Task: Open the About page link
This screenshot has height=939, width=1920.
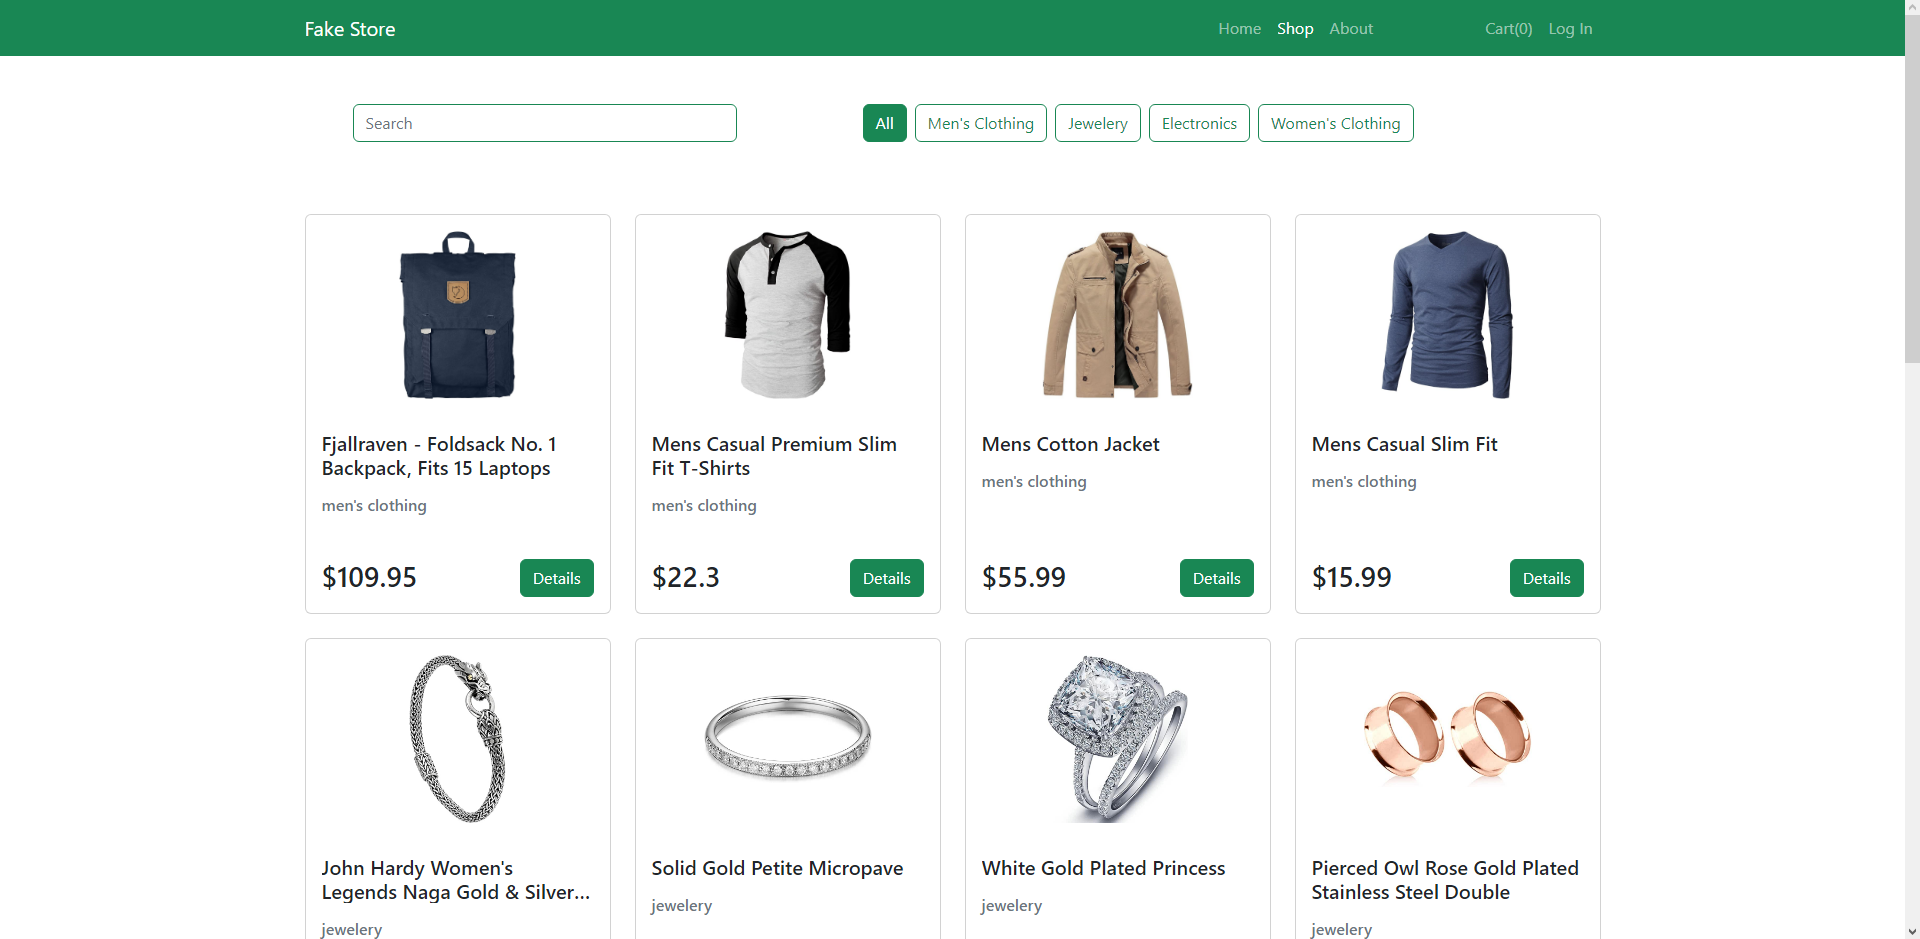Action: (1350, 29)
